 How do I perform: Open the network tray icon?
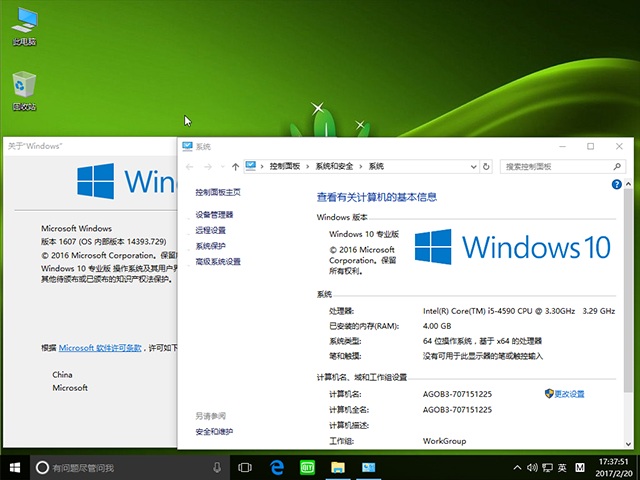tap(547, 468)
